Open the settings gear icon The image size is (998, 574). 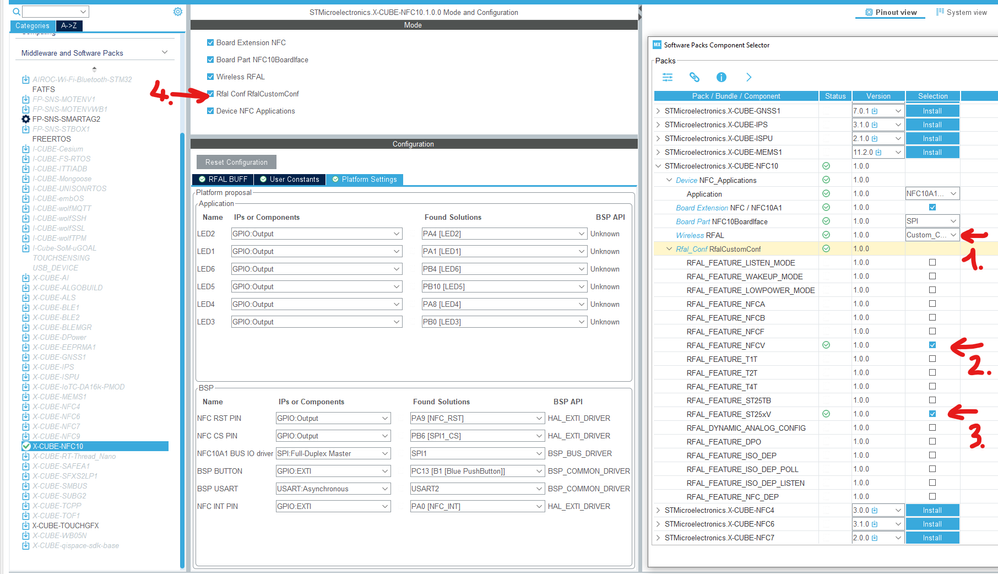tap(178, 11)
